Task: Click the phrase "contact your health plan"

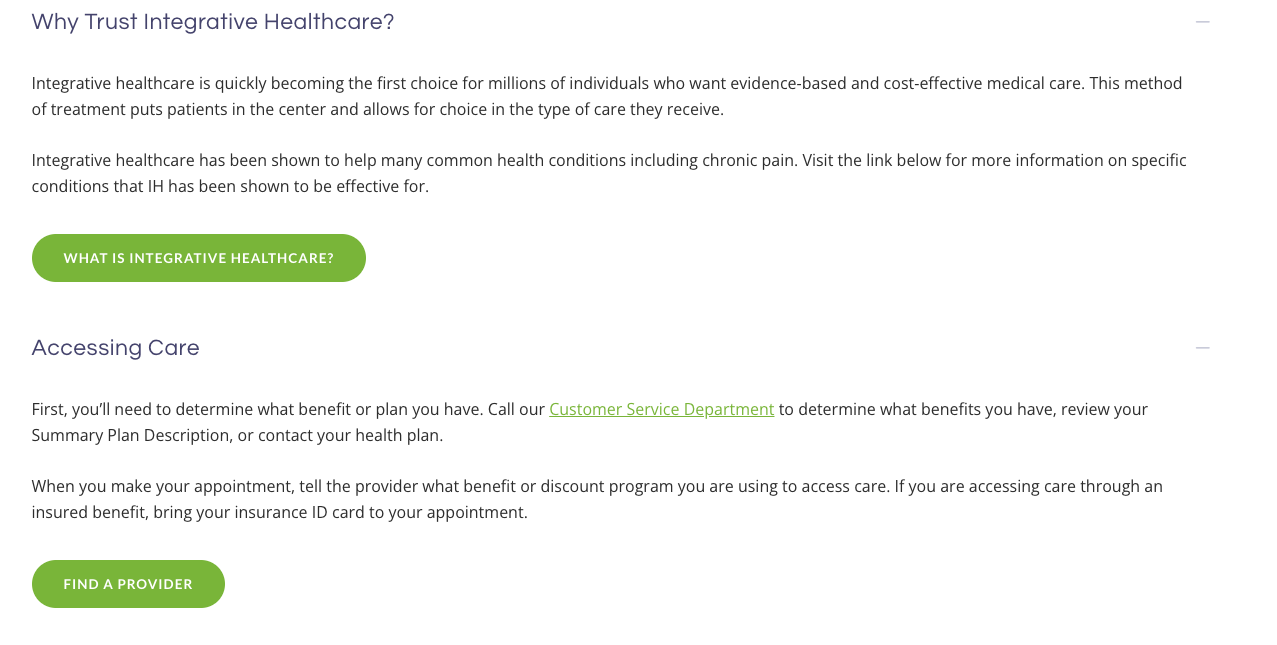Action: (350, 435)
